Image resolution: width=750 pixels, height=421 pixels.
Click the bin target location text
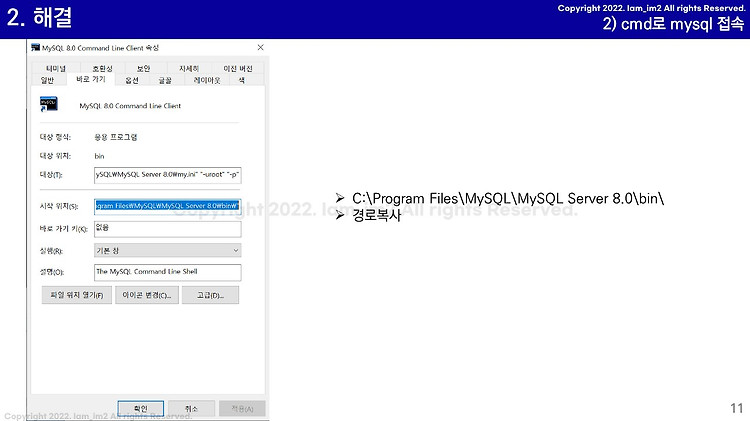point(99,156)
